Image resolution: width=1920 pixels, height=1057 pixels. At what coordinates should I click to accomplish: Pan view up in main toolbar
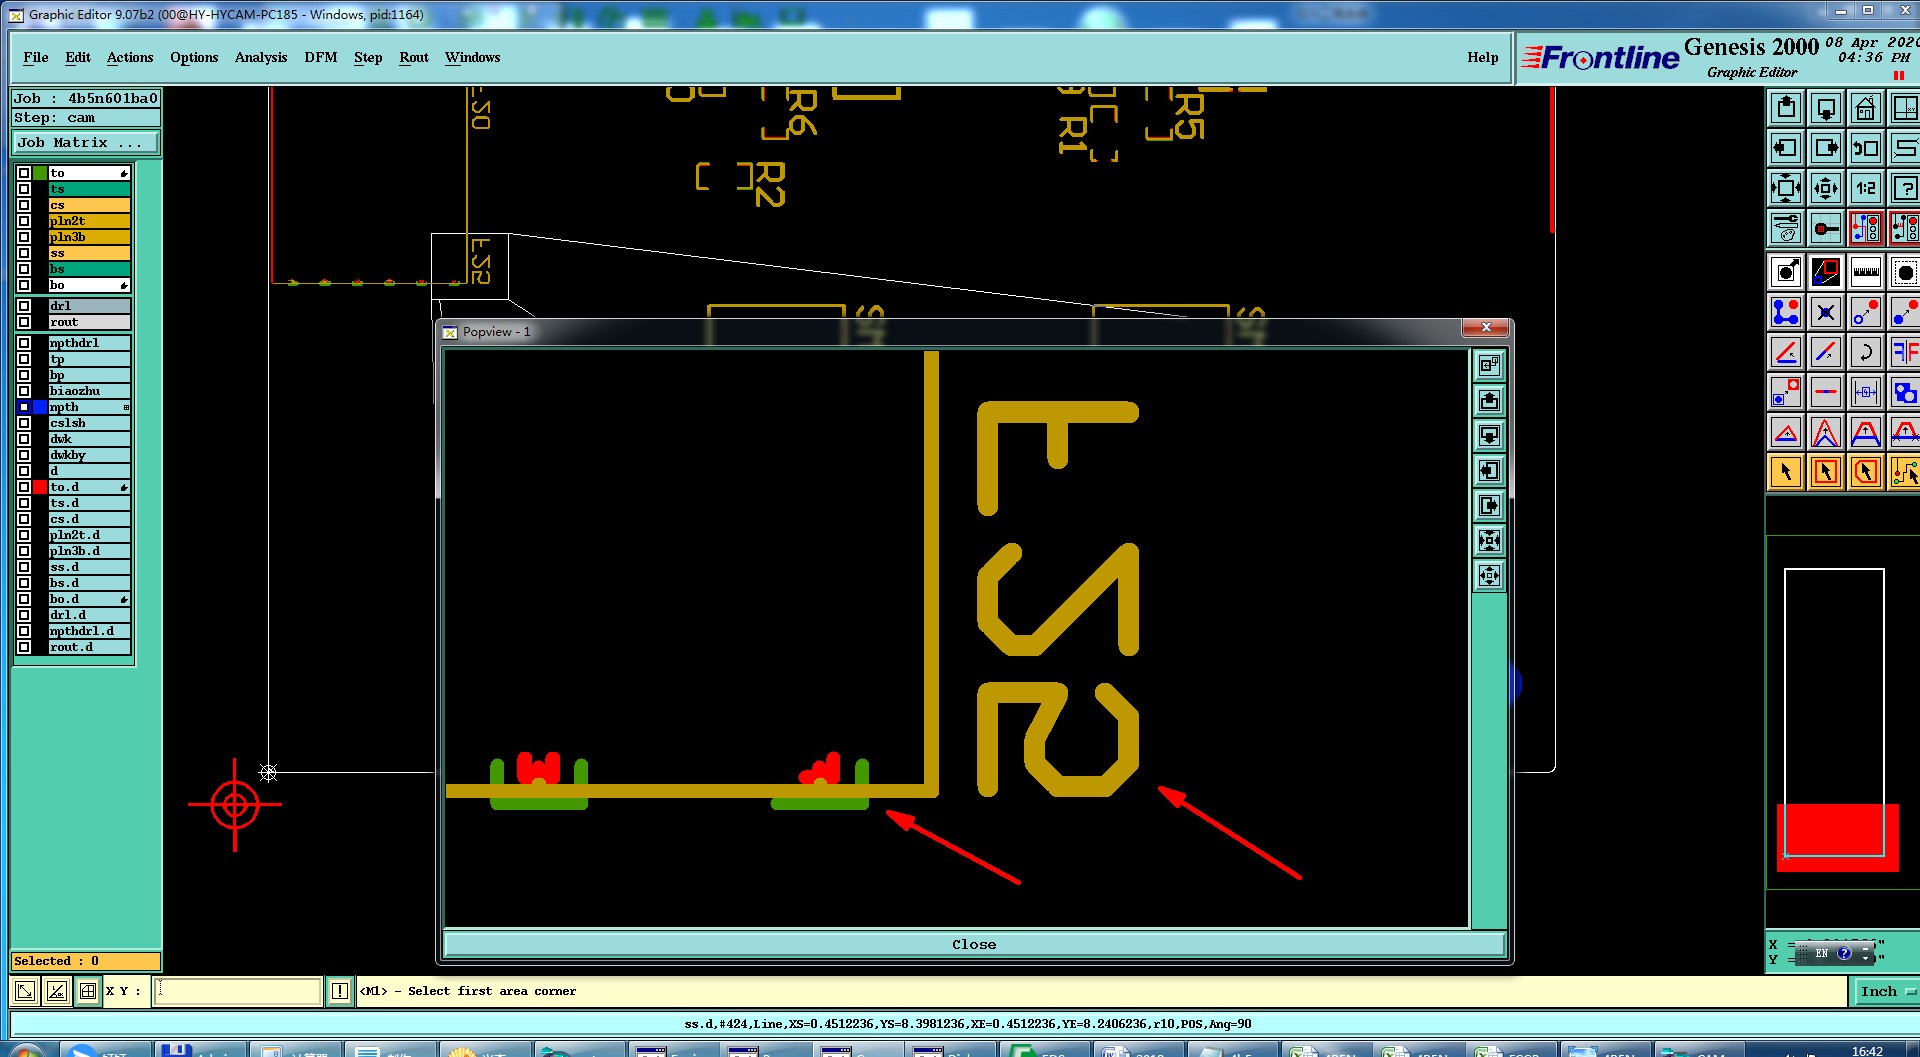pos(1786,108)
